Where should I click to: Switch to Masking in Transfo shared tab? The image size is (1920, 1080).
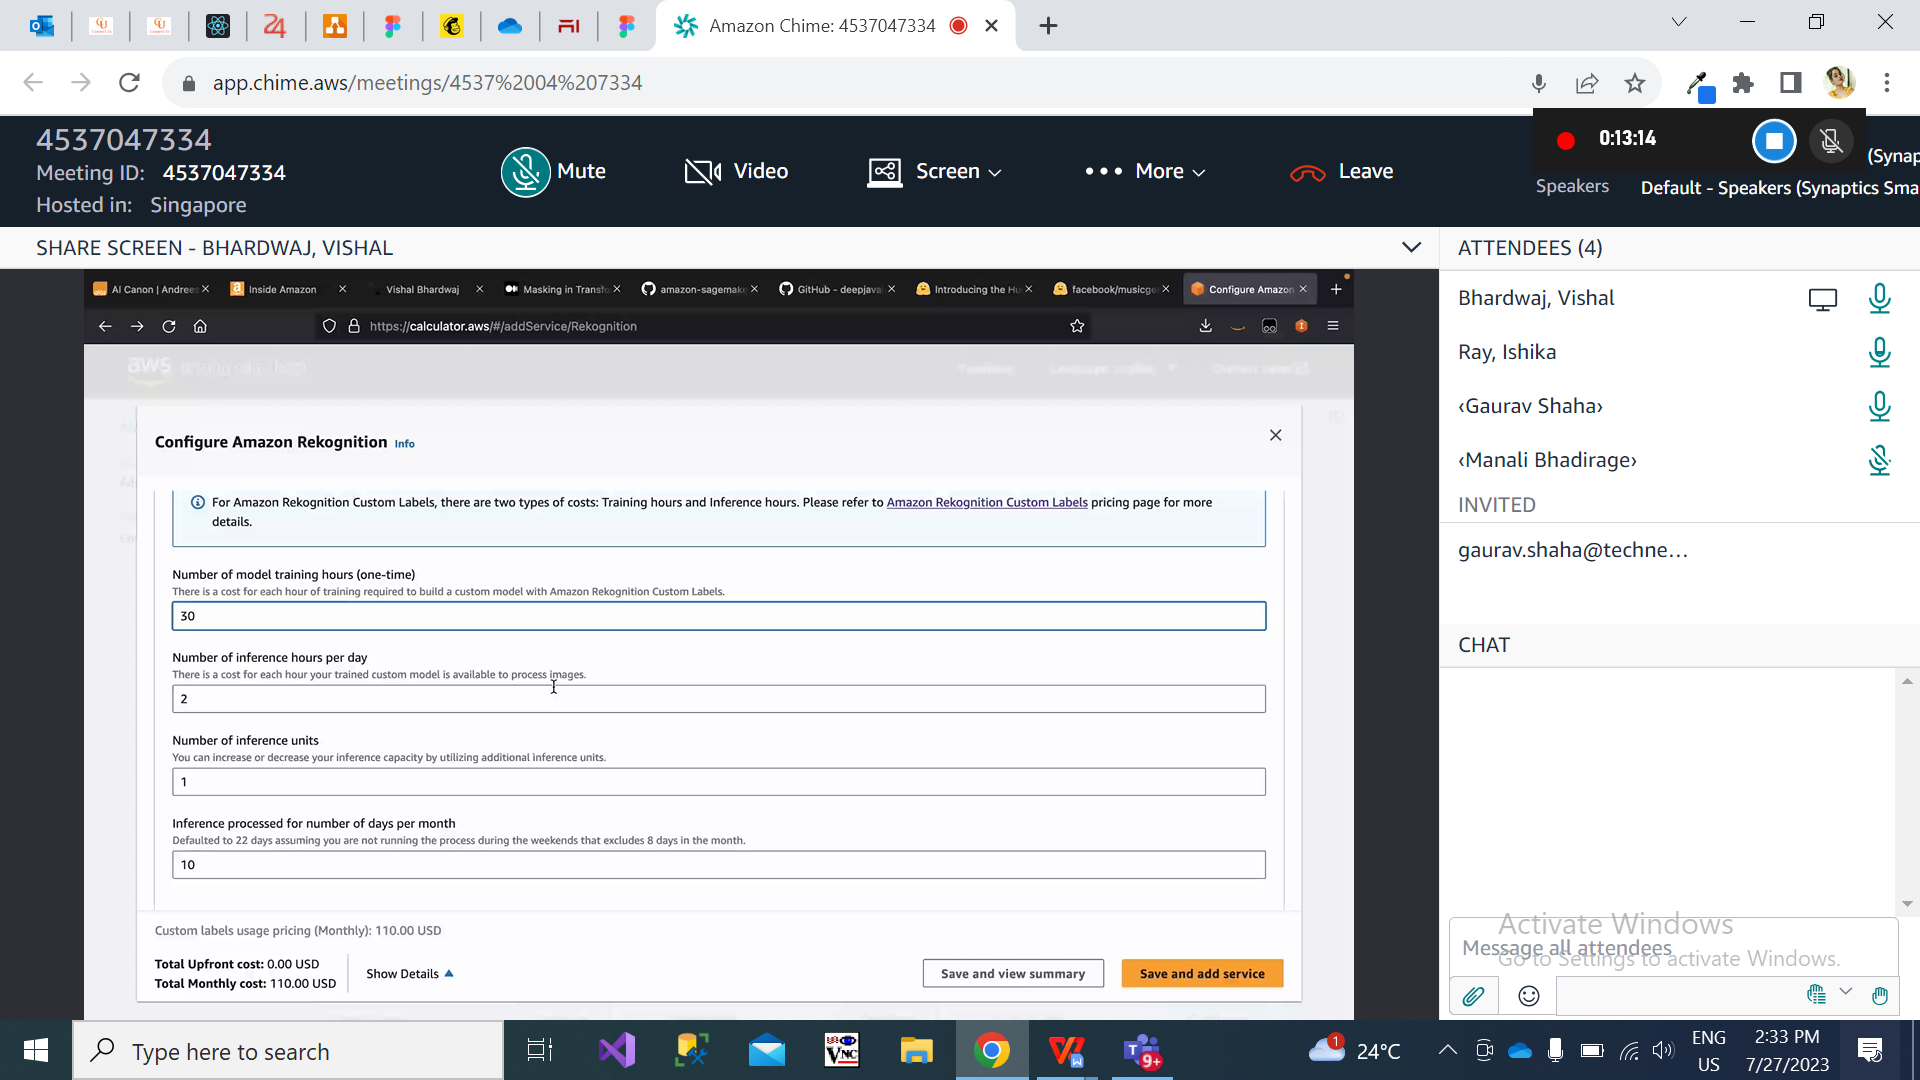click(x=564, y=289)
